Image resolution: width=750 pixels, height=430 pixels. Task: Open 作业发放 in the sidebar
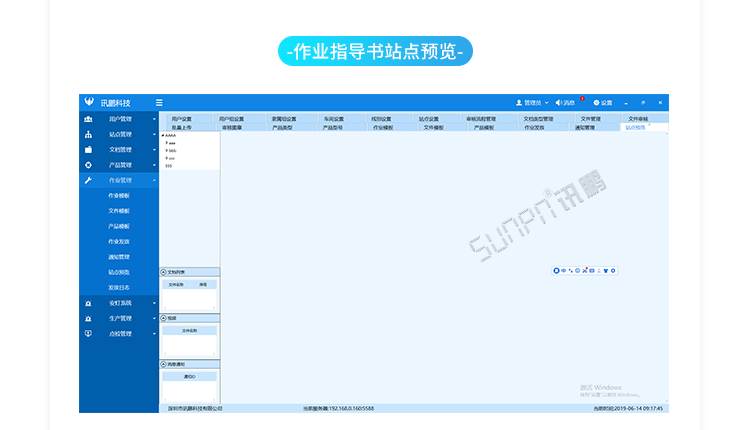click(x=119, y=242)
